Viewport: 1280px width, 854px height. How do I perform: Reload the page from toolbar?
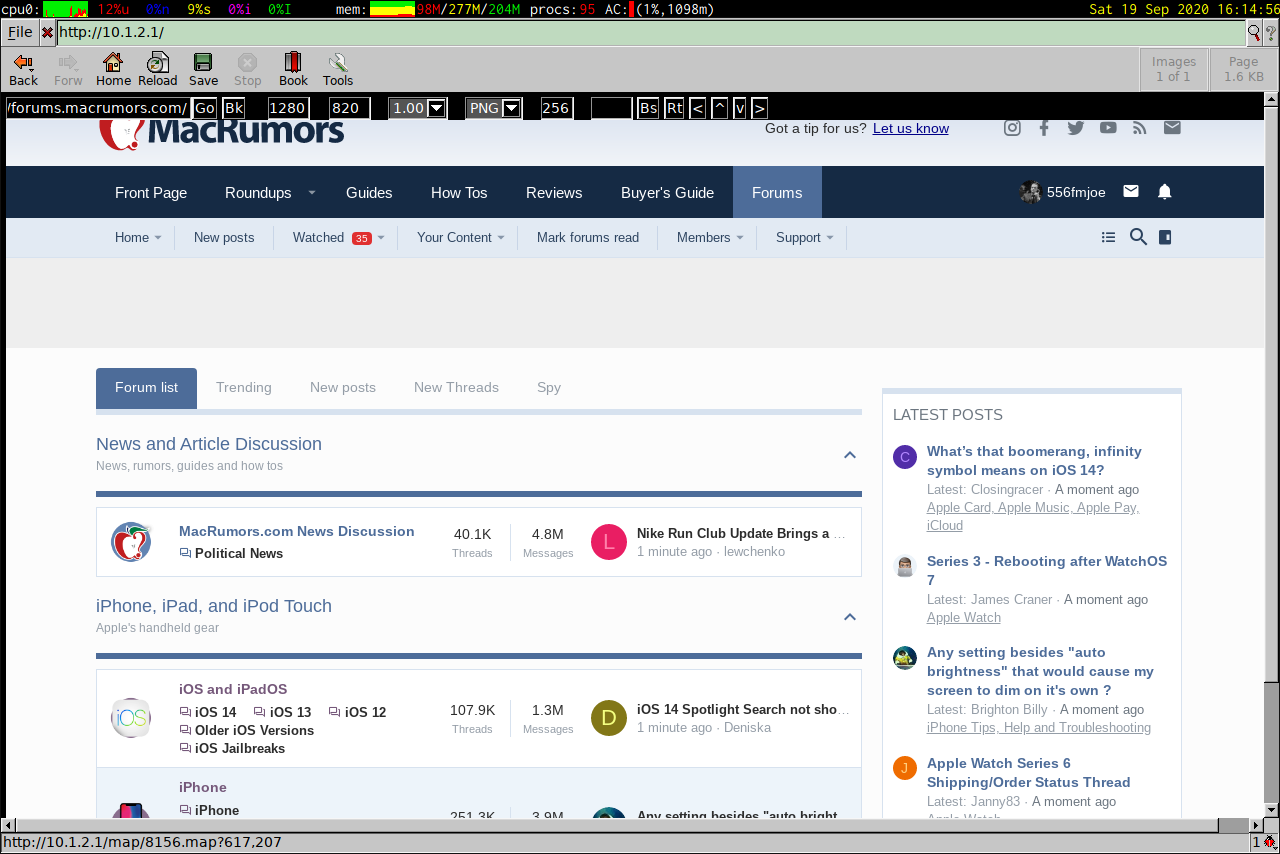[158, 70]
